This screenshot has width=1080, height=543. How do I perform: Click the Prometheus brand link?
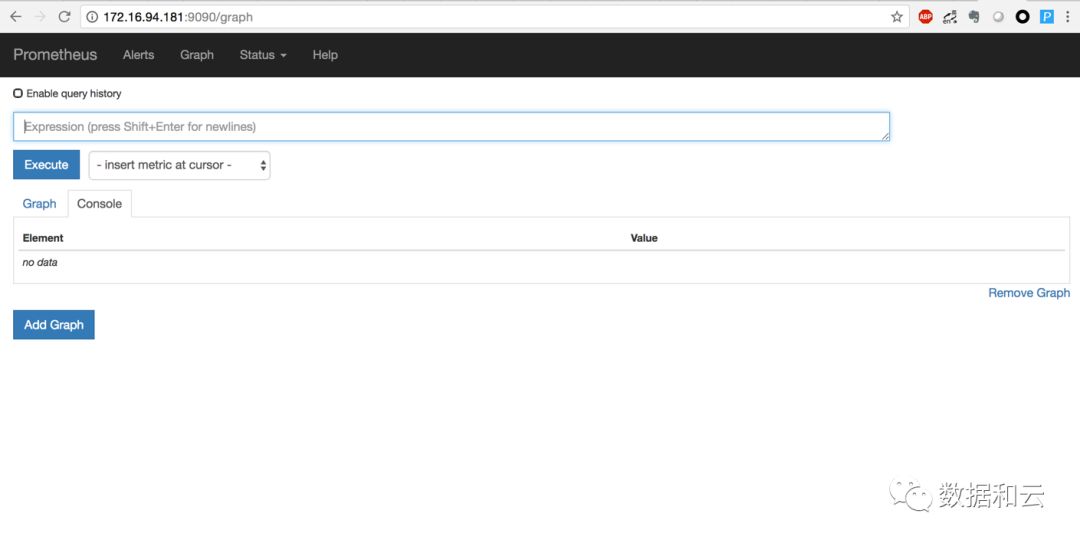click(x=55, y=55)
